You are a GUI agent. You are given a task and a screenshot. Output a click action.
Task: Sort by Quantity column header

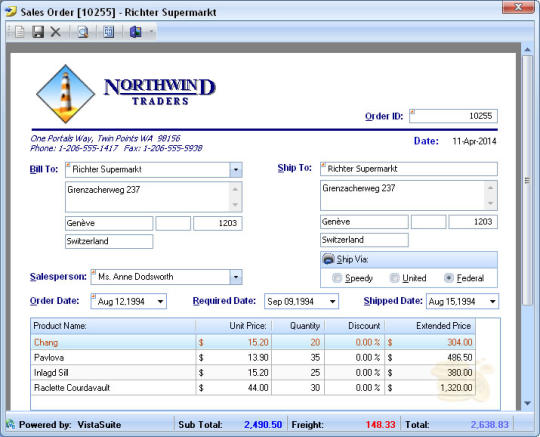298,326
